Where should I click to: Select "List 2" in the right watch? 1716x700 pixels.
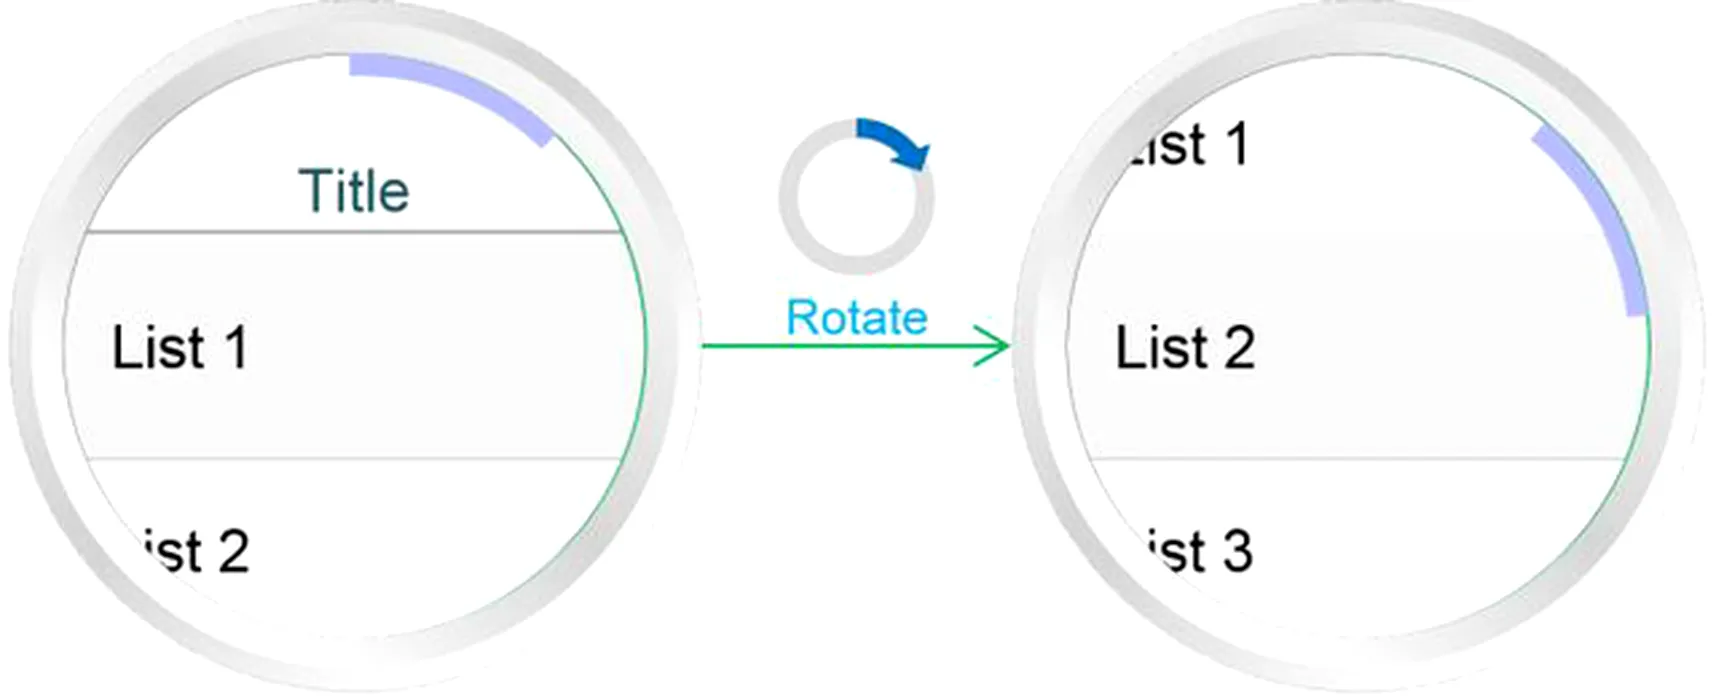click(x=1185, y=348)
